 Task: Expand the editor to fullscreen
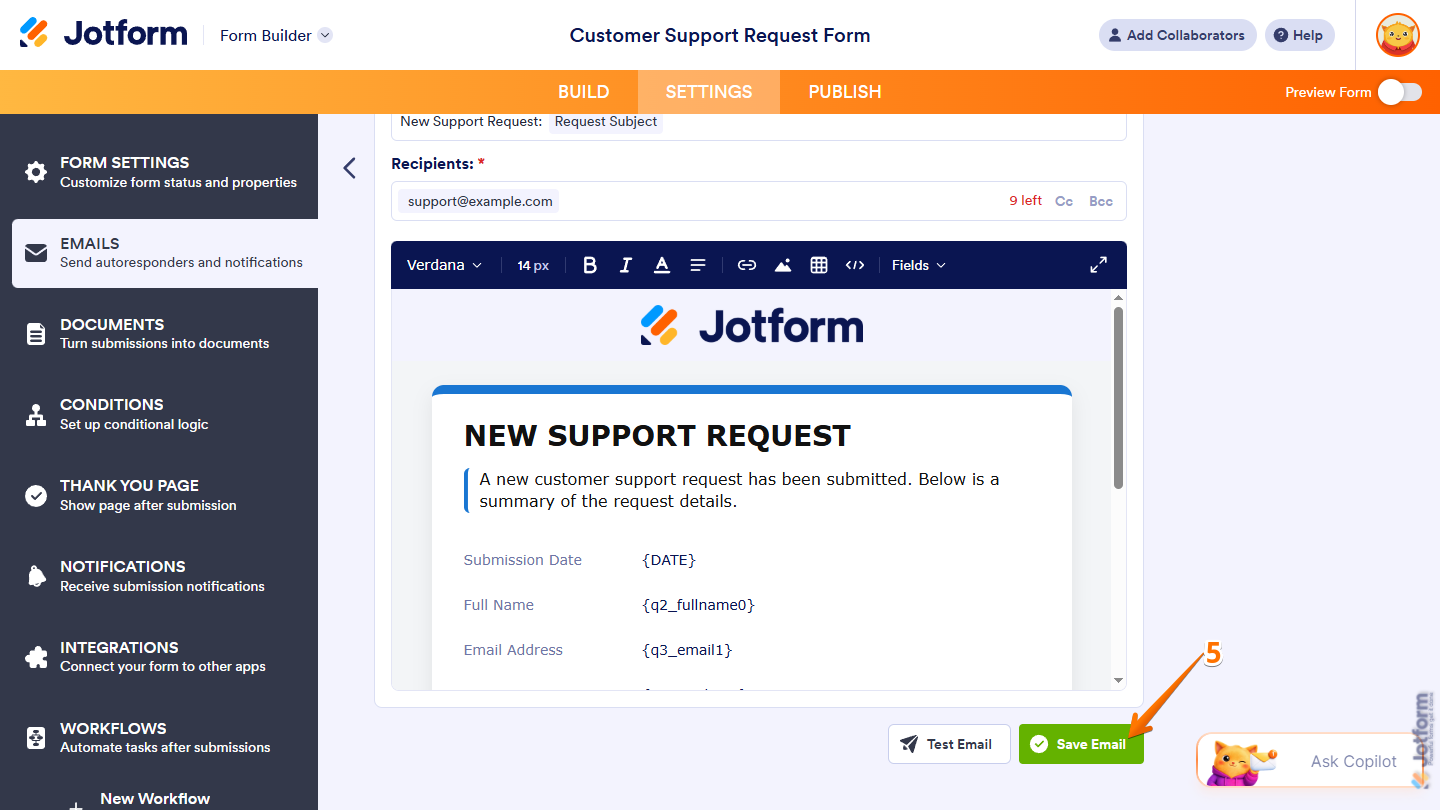(x=1098, y=265)
